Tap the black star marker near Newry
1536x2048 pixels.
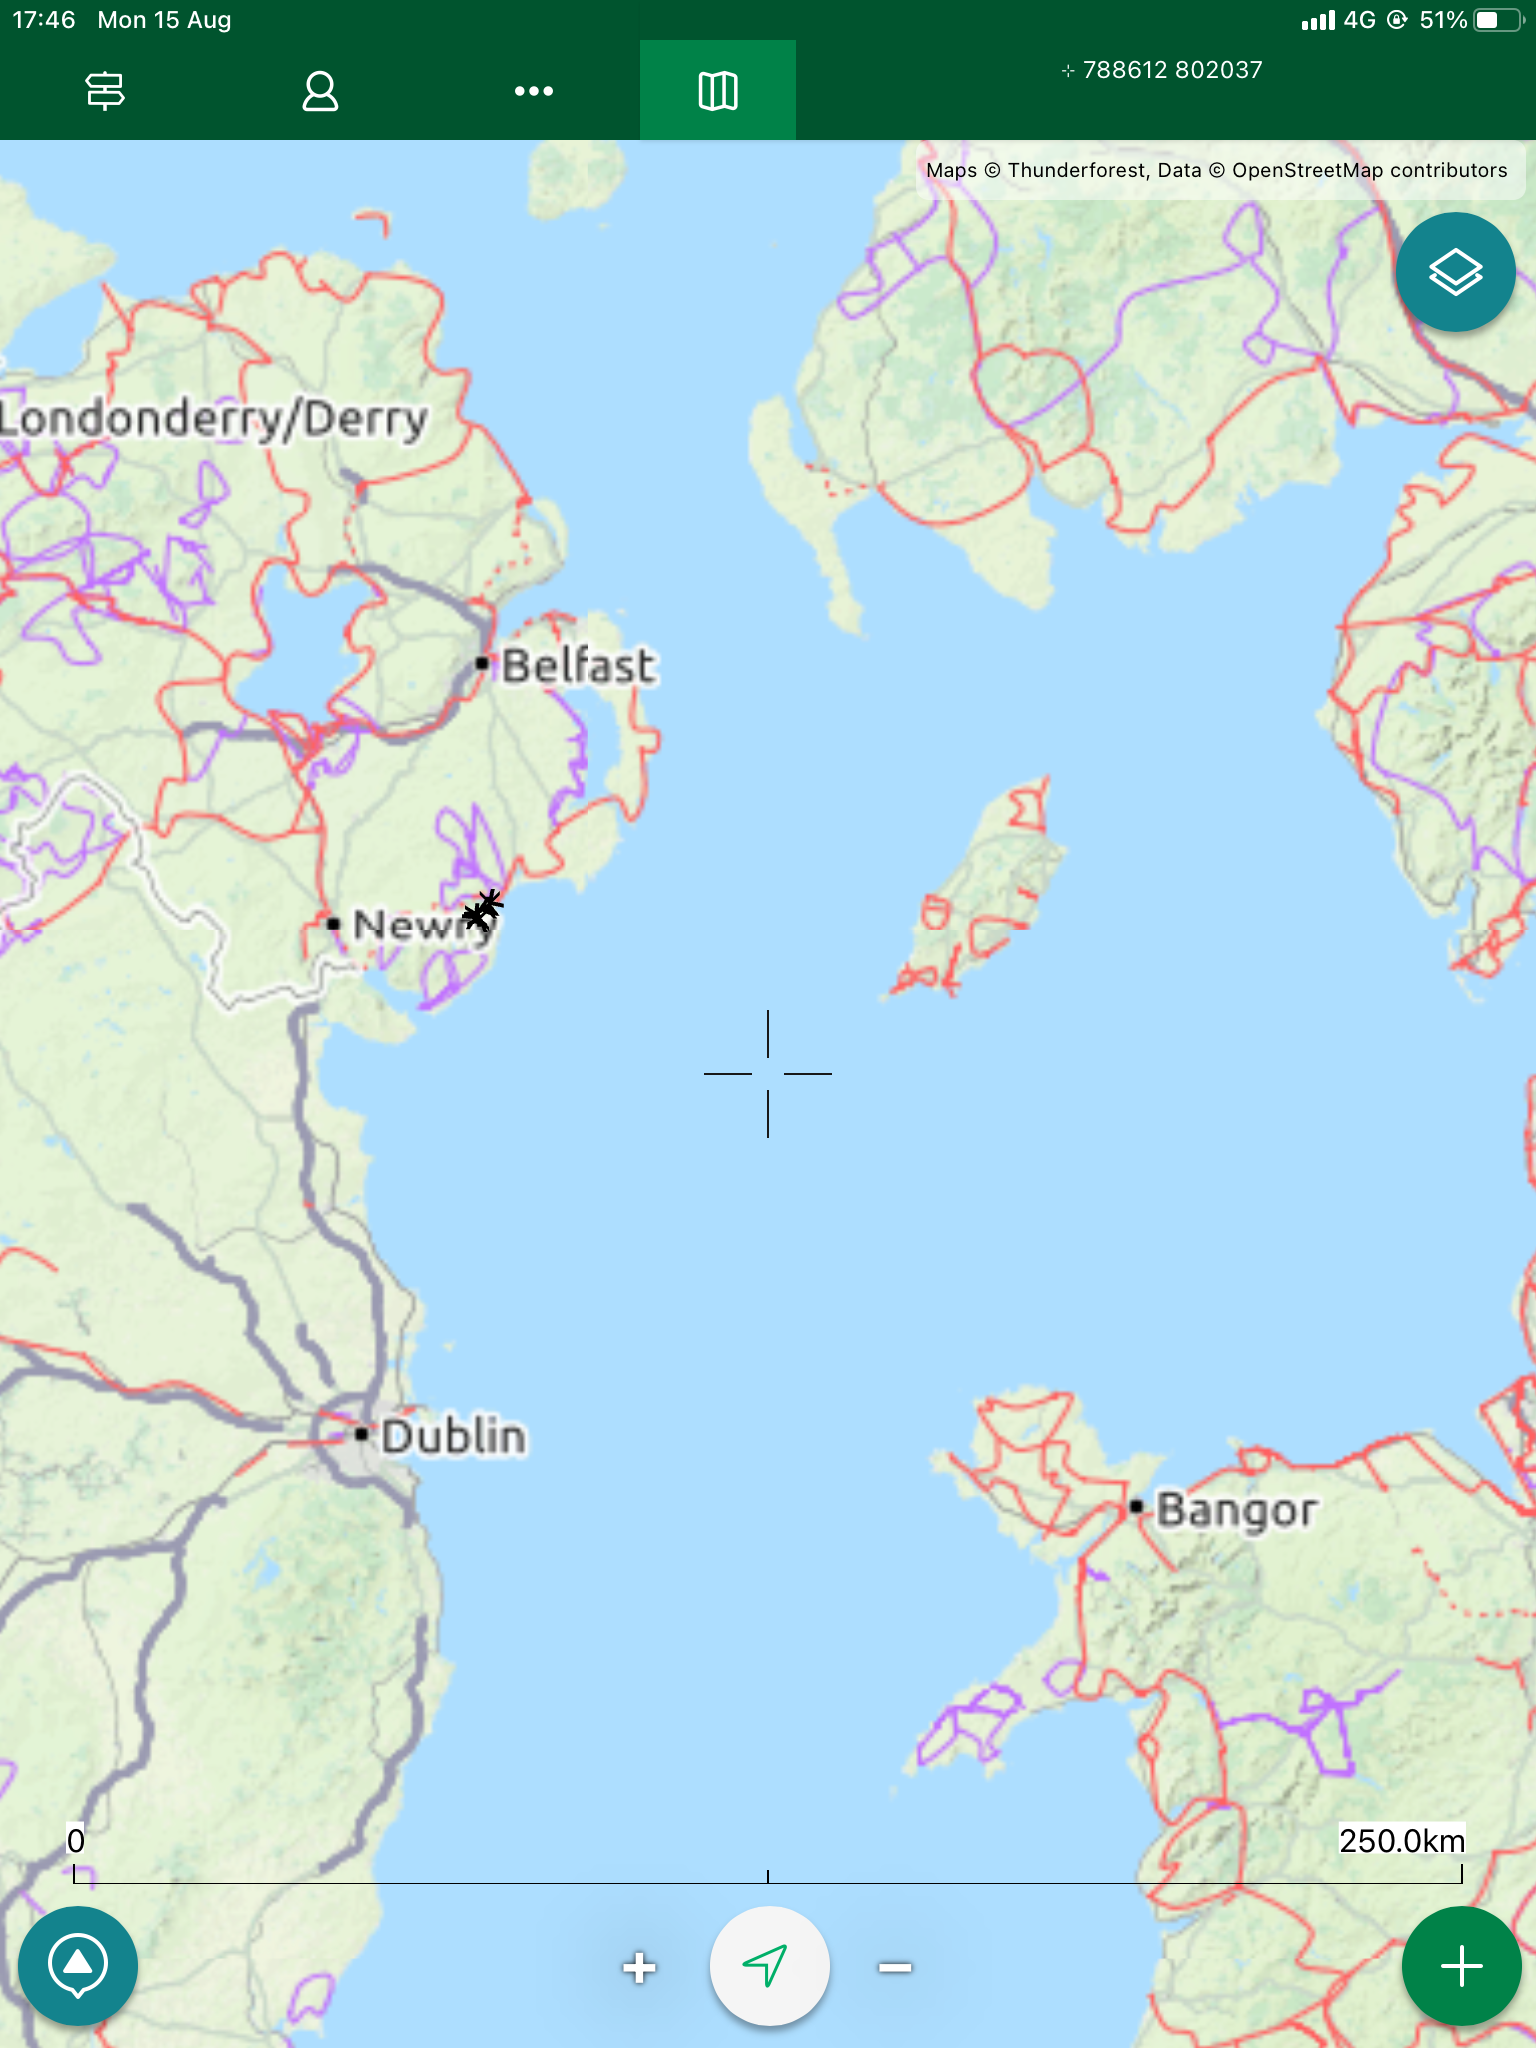click(483, 911)
